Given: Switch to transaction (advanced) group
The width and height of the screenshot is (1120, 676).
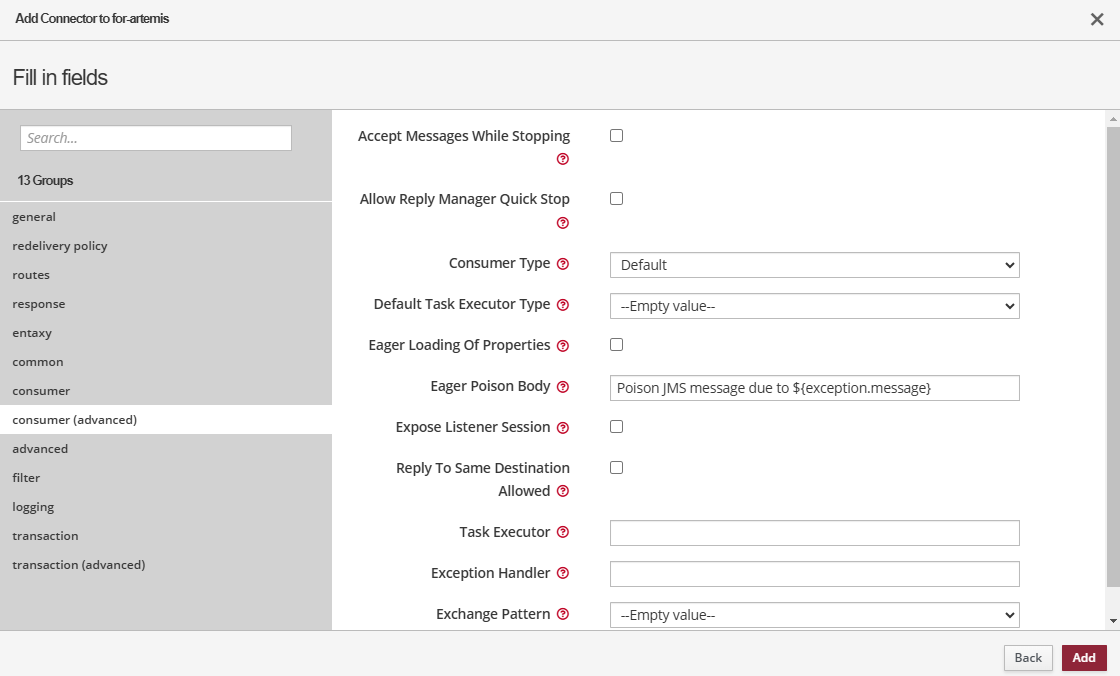Looking at the screenshot, I should (79, 565).
